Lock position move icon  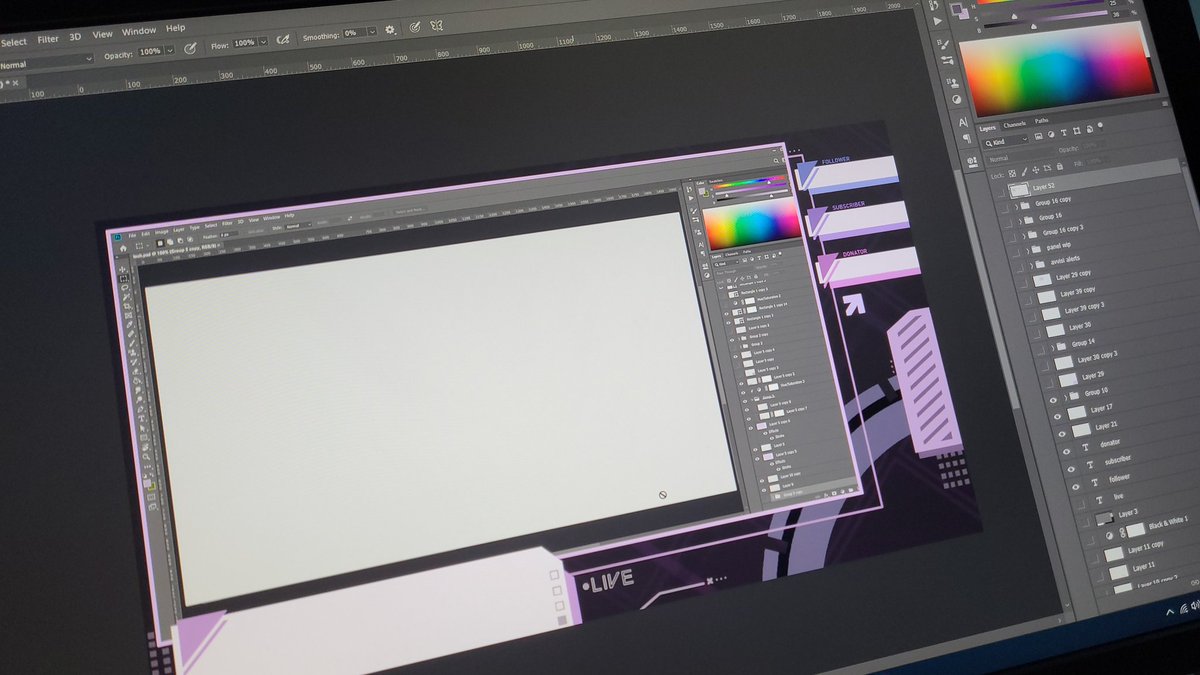click(1035, 170)
